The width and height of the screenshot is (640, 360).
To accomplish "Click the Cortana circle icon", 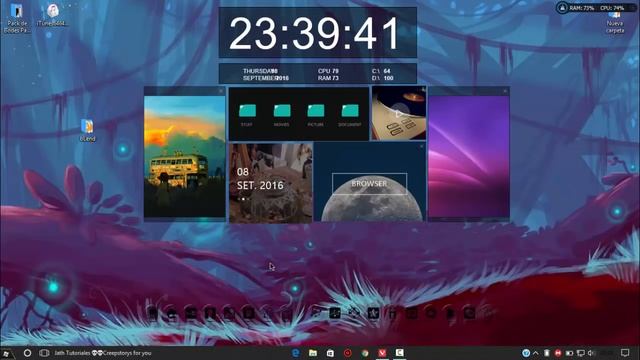I will (27, 353).
